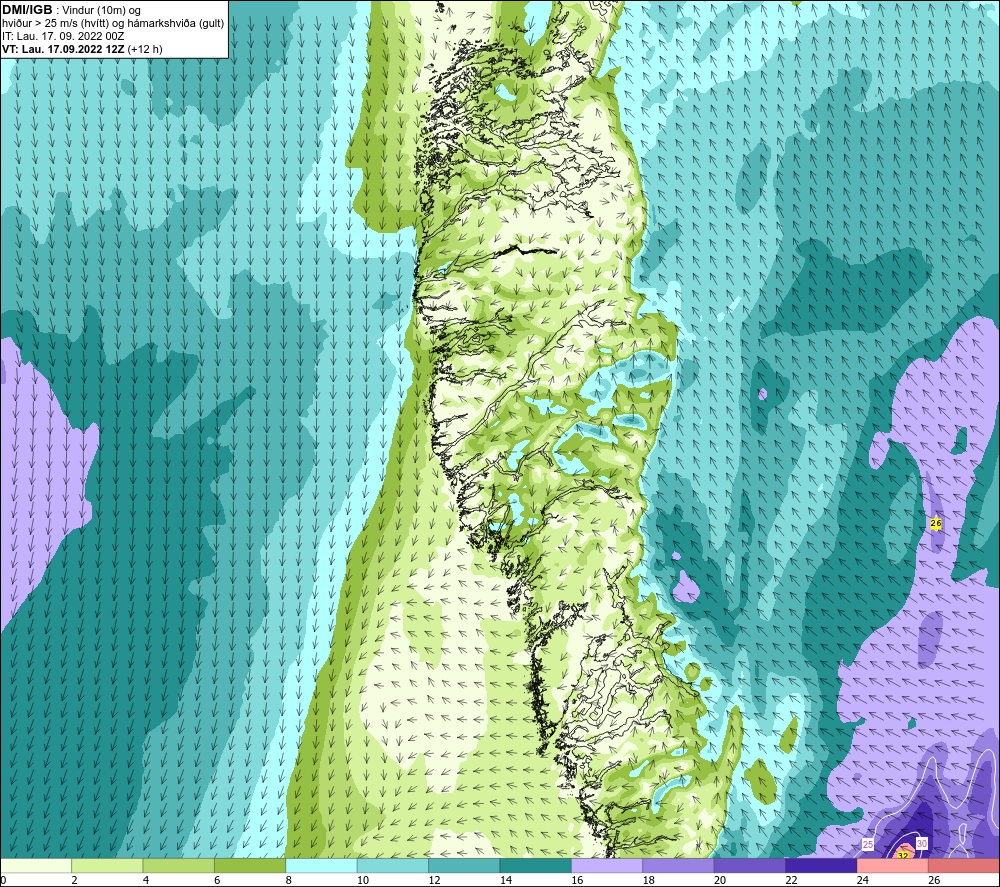Click the legend scale value 24

pyautogui.click(x=863, y=880)
